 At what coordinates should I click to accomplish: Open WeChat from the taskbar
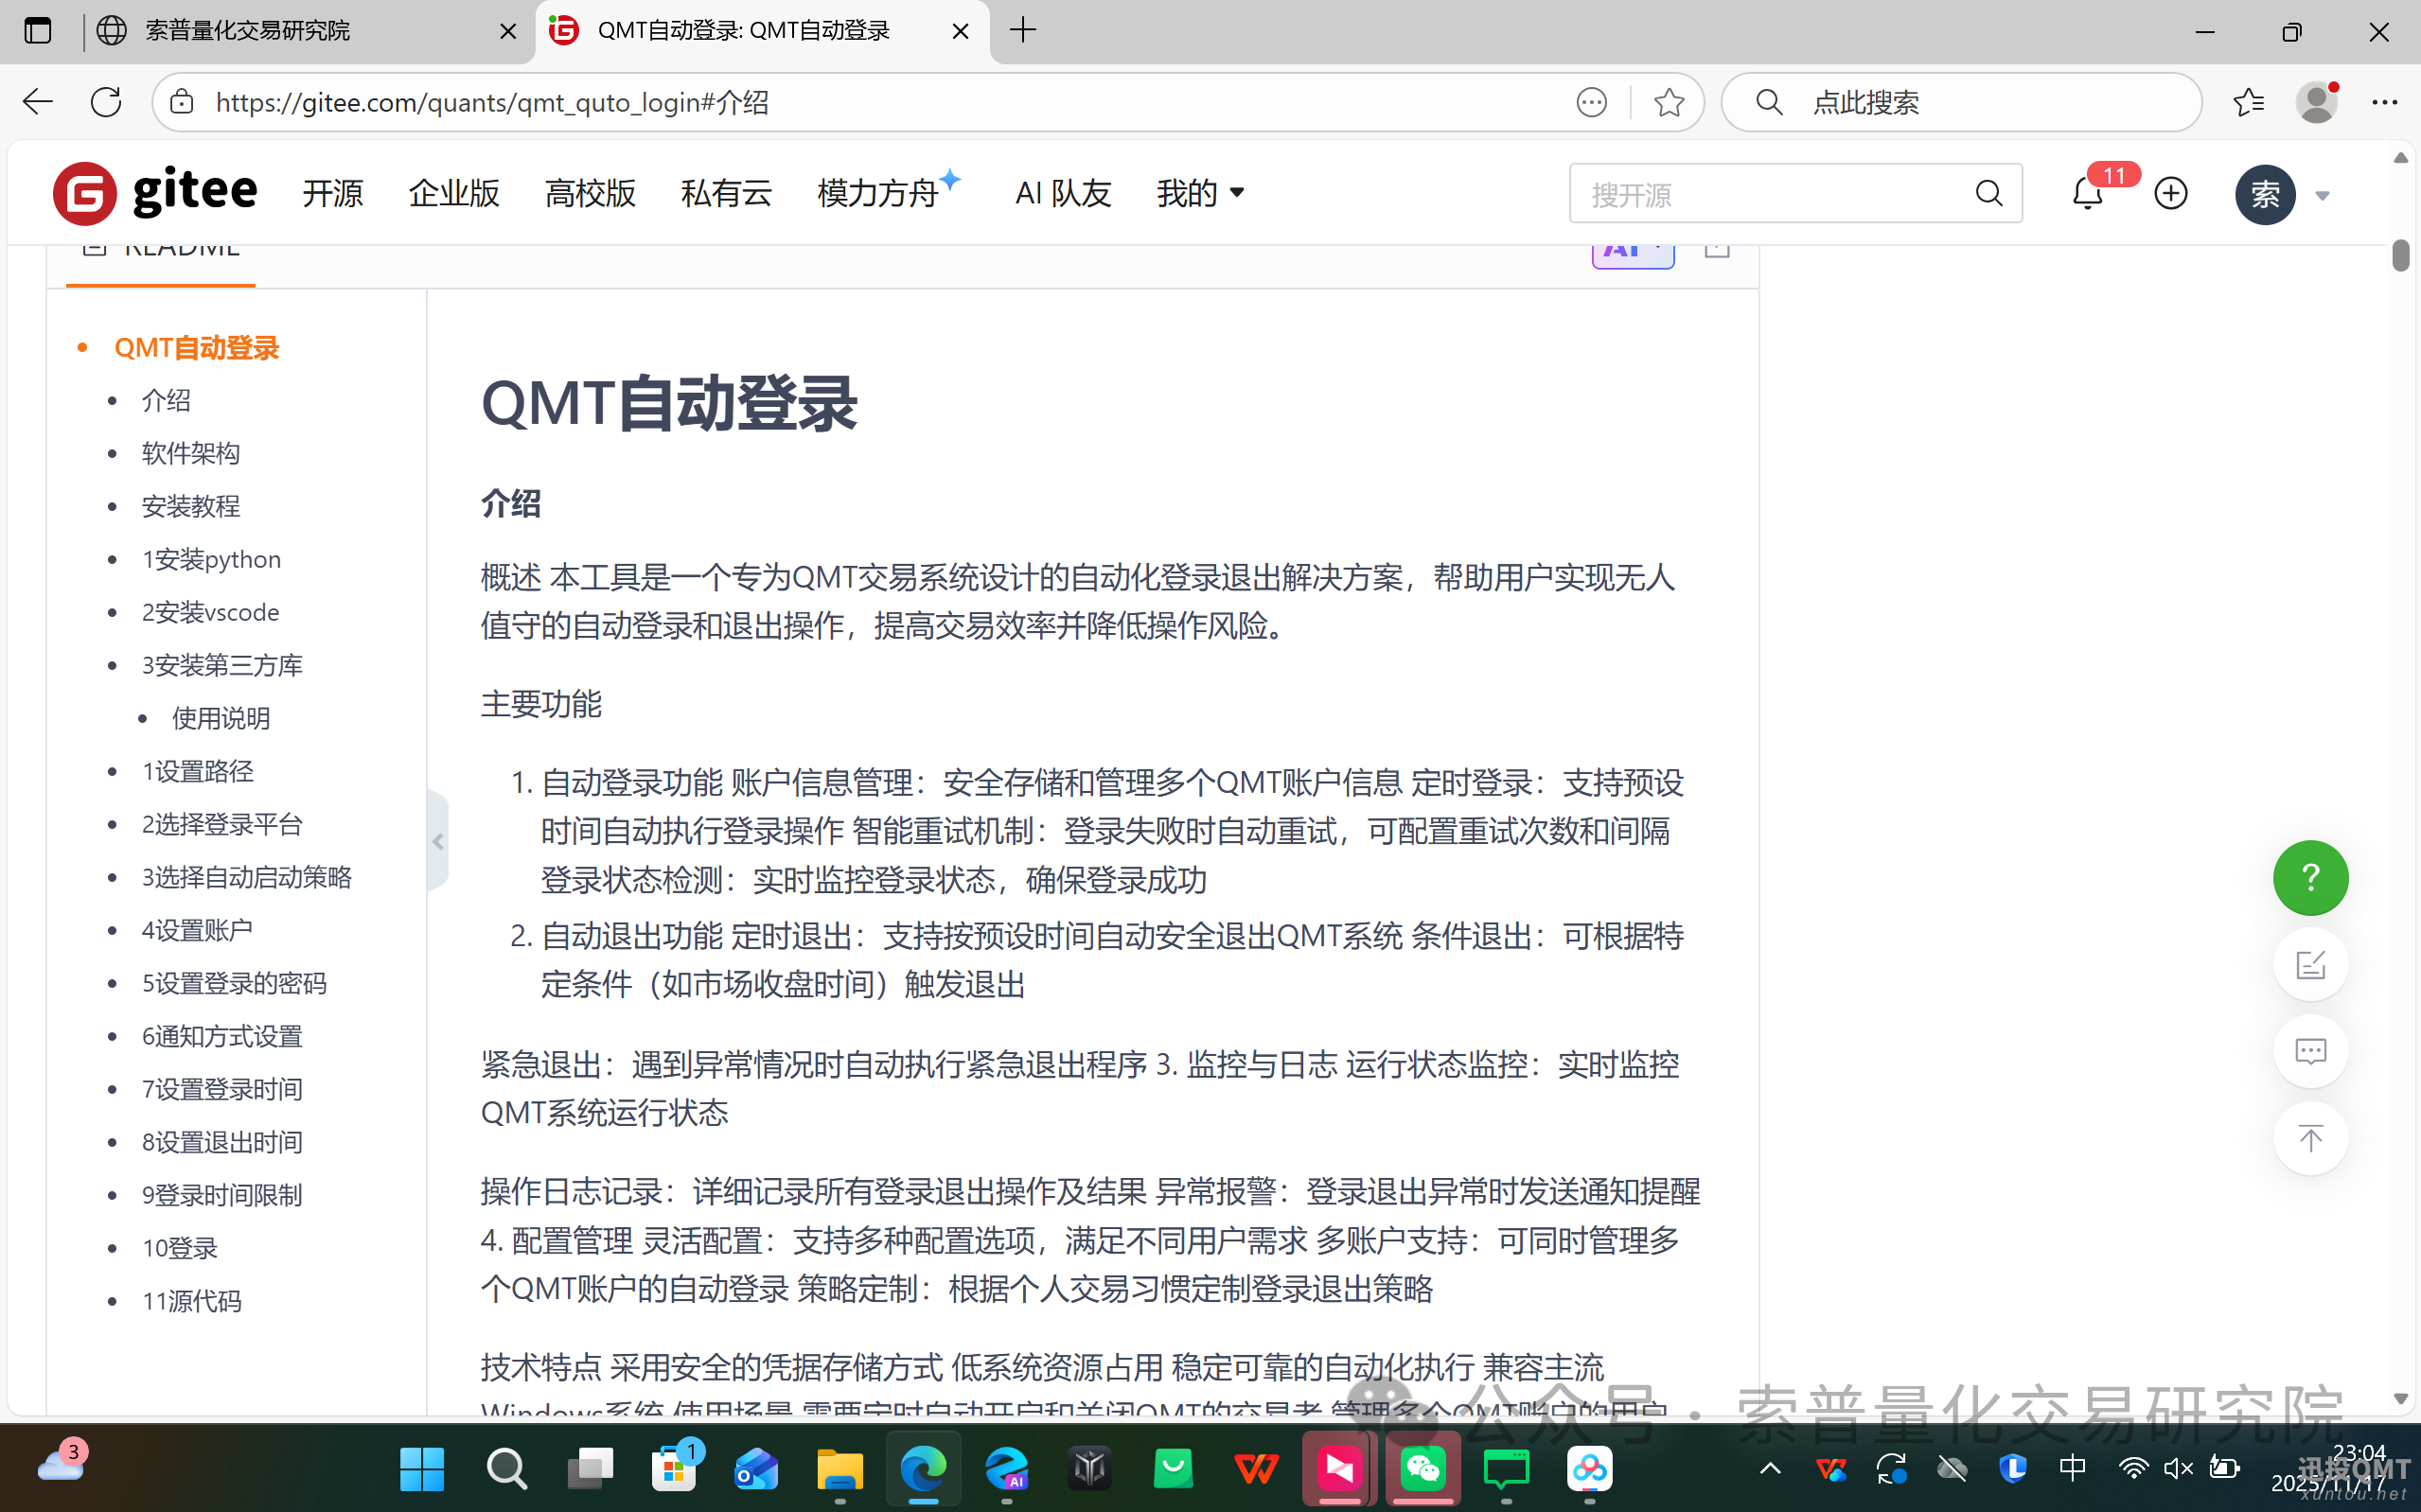(x=1422, y=1469)
